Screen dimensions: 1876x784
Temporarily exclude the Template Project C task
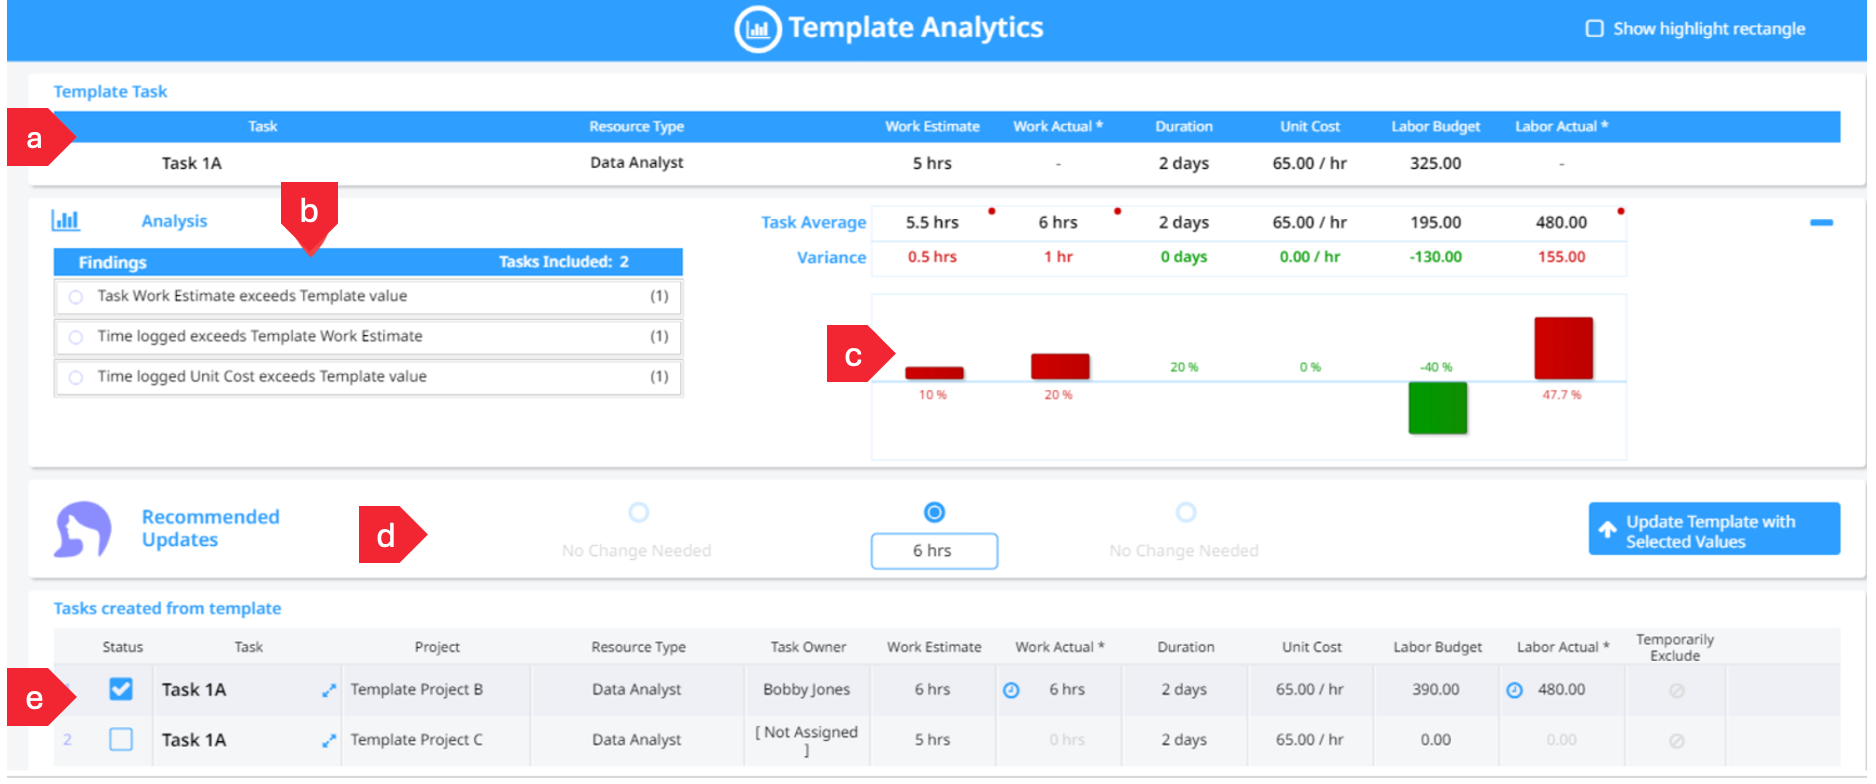1677,741
